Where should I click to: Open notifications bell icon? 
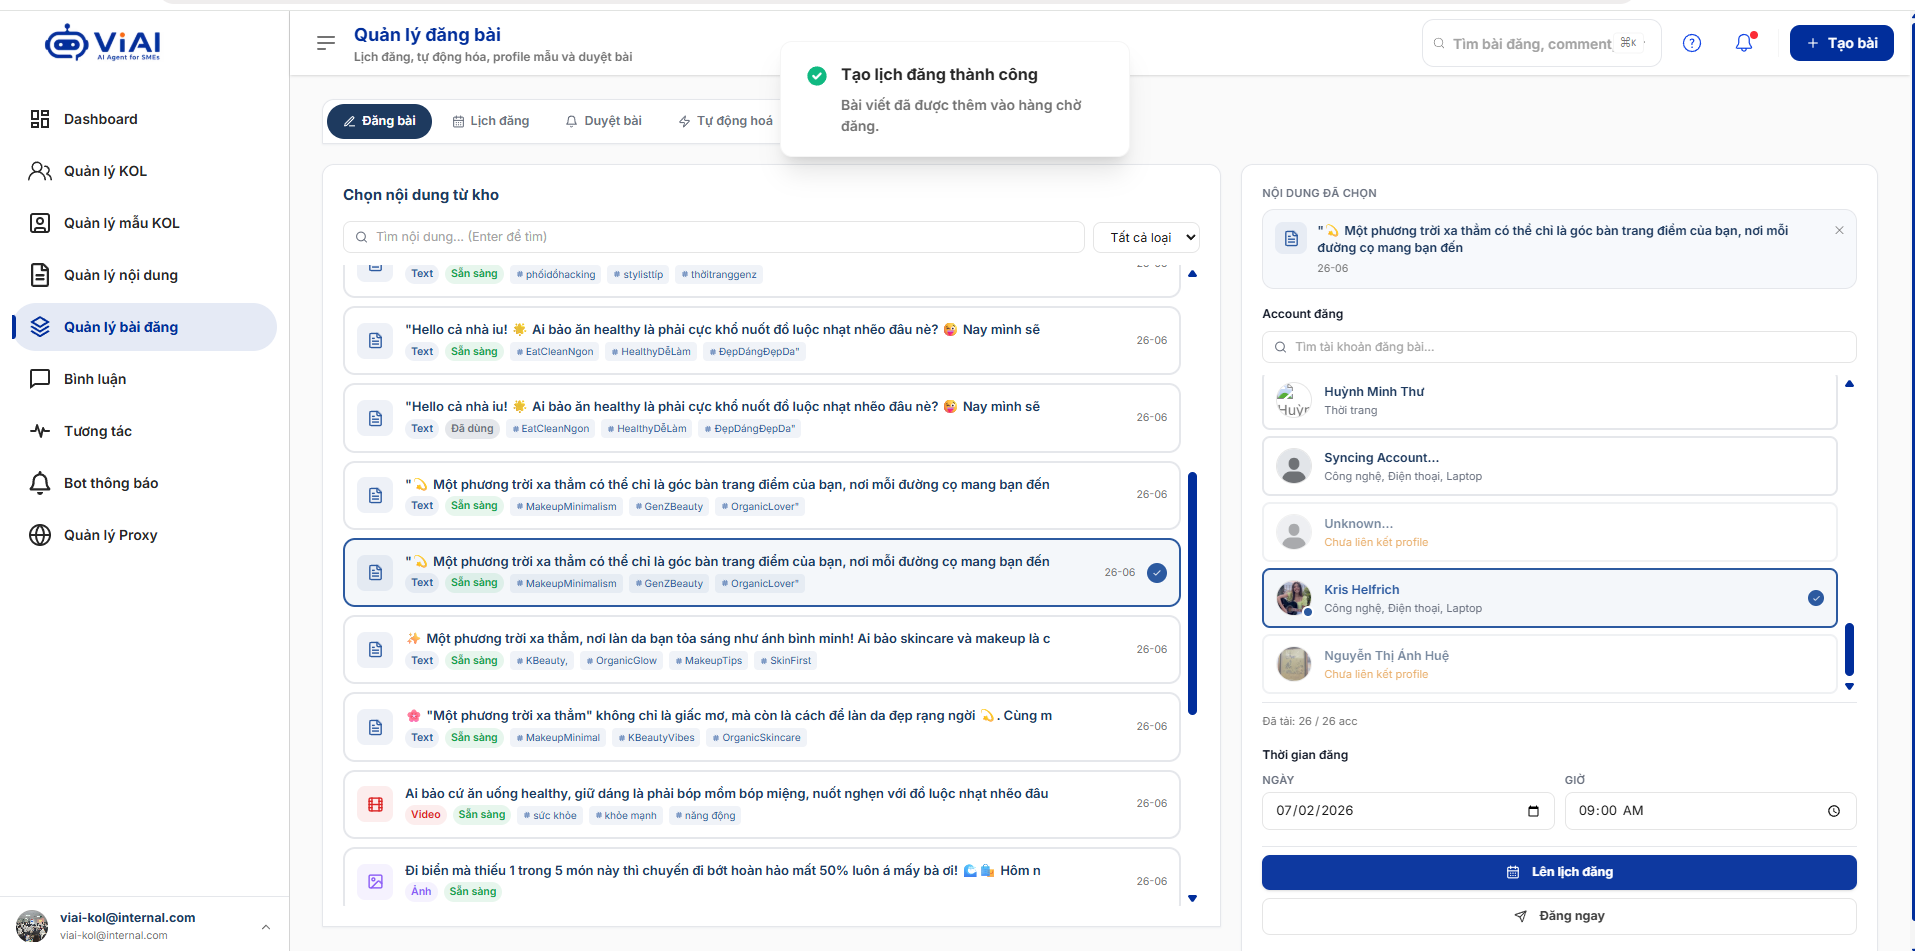coord(1744,43)
